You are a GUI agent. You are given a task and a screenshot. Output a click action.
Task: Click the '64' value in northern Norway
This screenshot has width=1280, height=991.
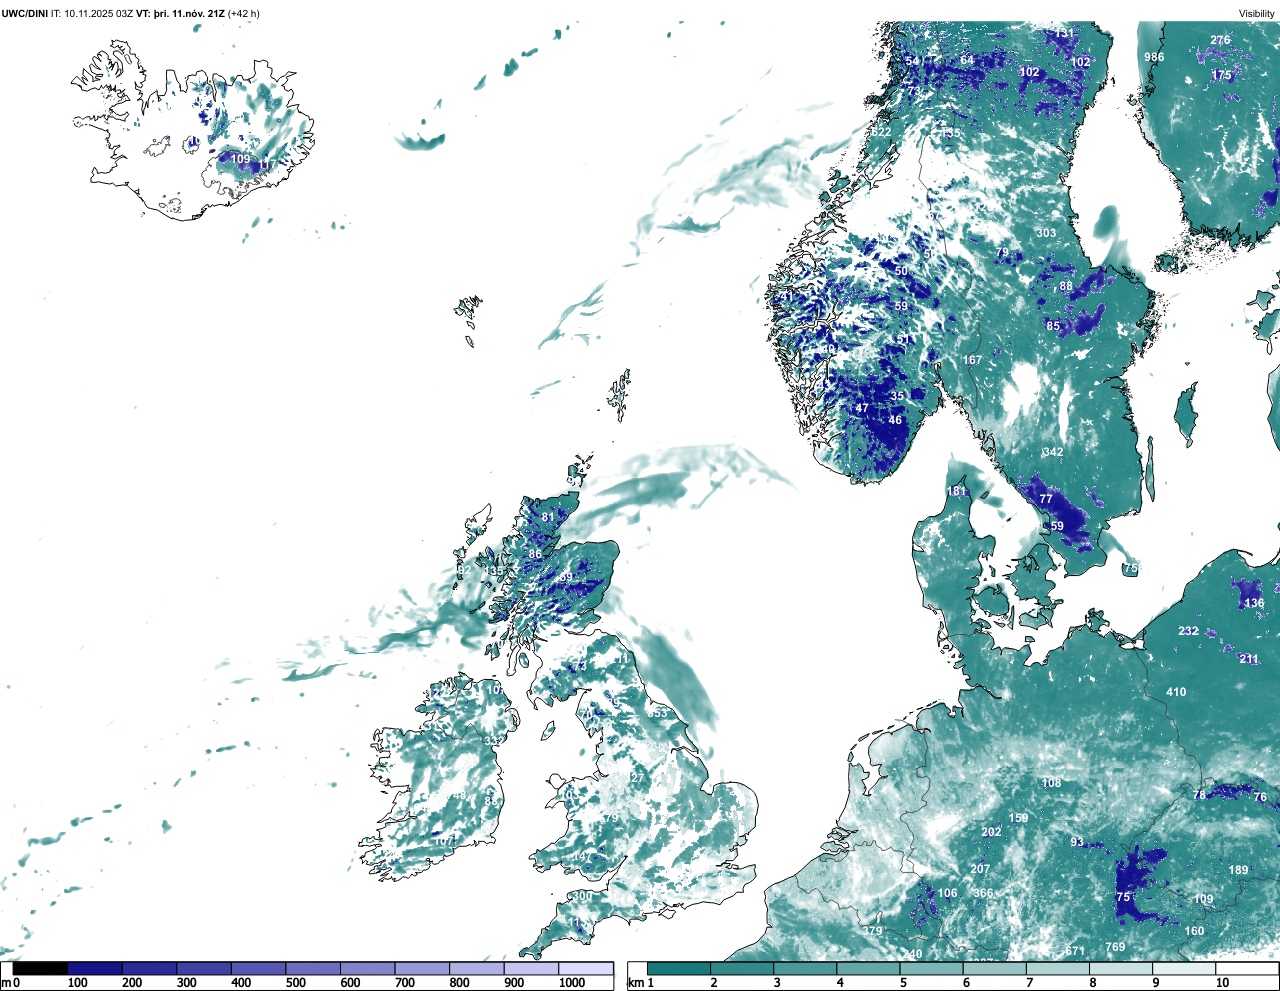tap(967, 60)
